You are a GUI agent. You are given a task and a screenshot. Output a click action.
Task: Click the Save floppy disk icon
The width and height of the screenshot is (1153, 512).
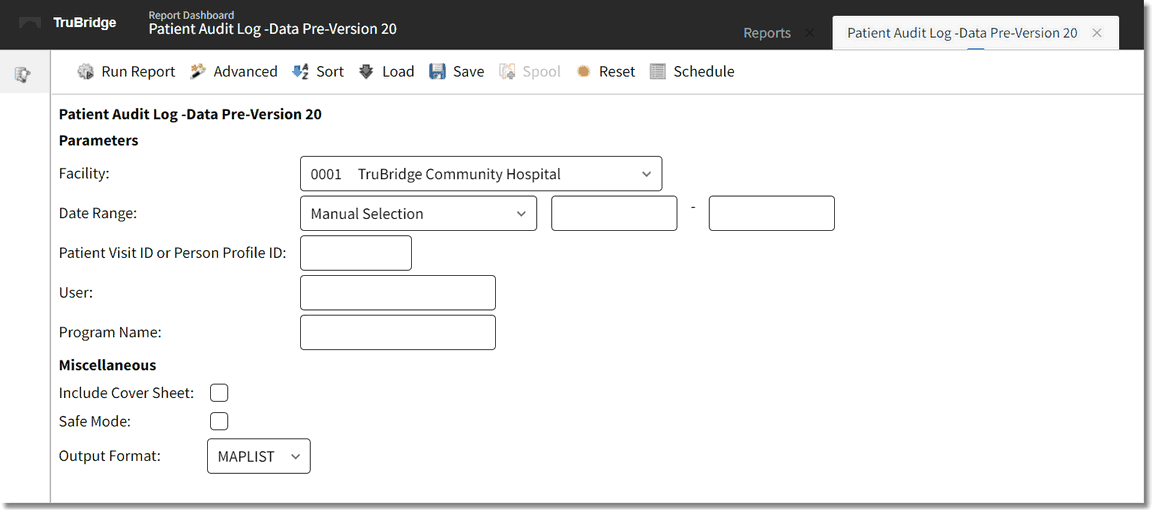[438, 71]
